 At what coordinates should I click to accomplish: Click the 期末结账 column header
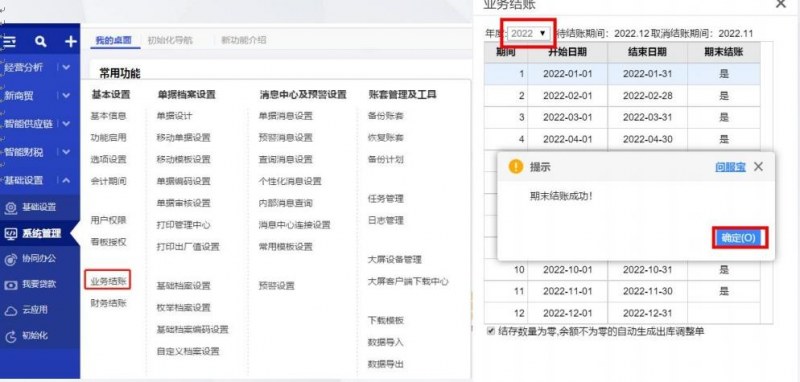click(x=723, y=52)
